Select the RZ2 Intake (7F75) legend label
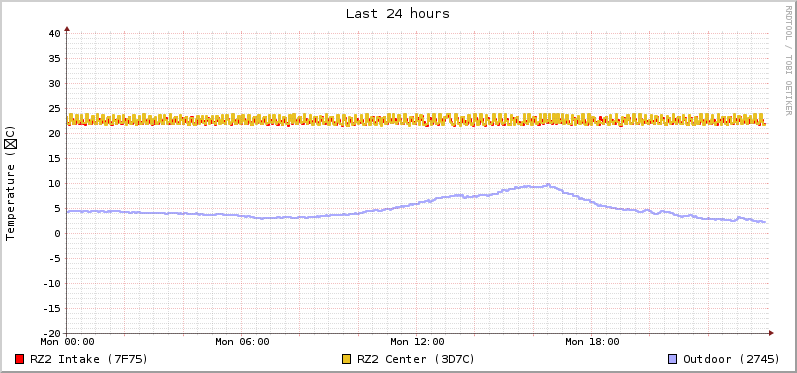 coord(89,359)
